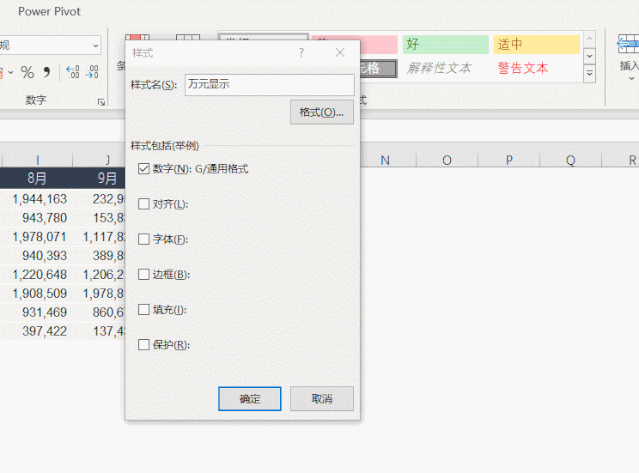Viewport: 639px width, 473px height.
Task: Open help in the 样式 dialog
Action: click(x=301, y=52)
